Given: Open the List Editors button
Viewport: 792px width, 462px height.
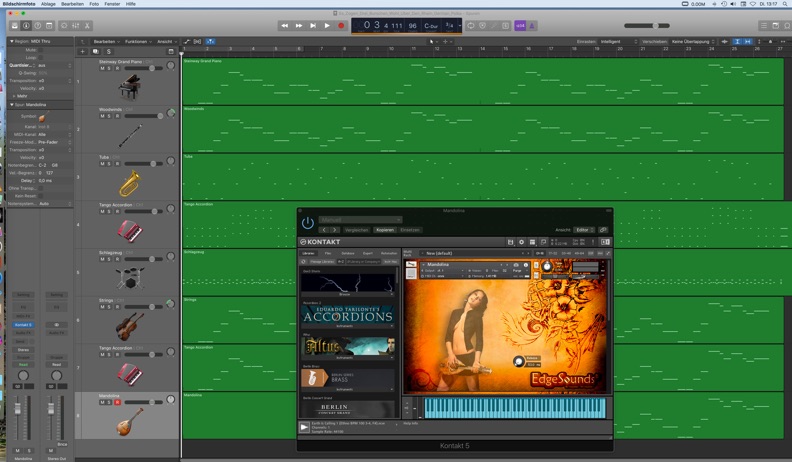Looking at the screenshot, I should pyautogui.click(x=764, y=25).
